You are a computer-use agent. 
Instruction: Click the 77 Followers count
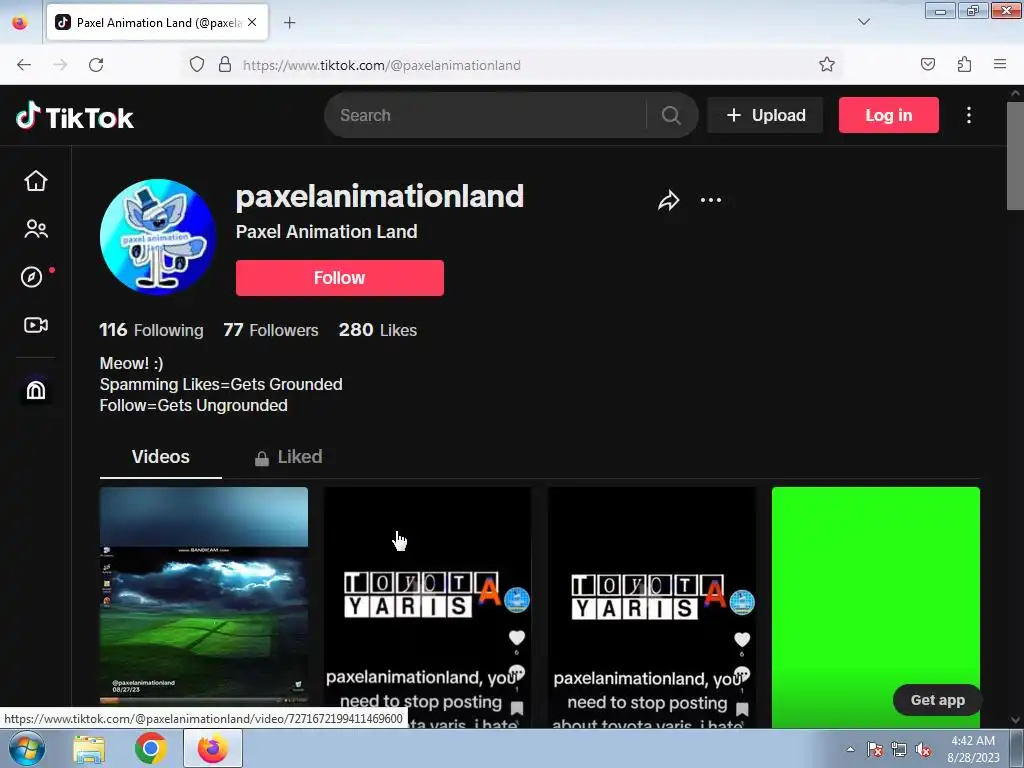tap(270, 330)
